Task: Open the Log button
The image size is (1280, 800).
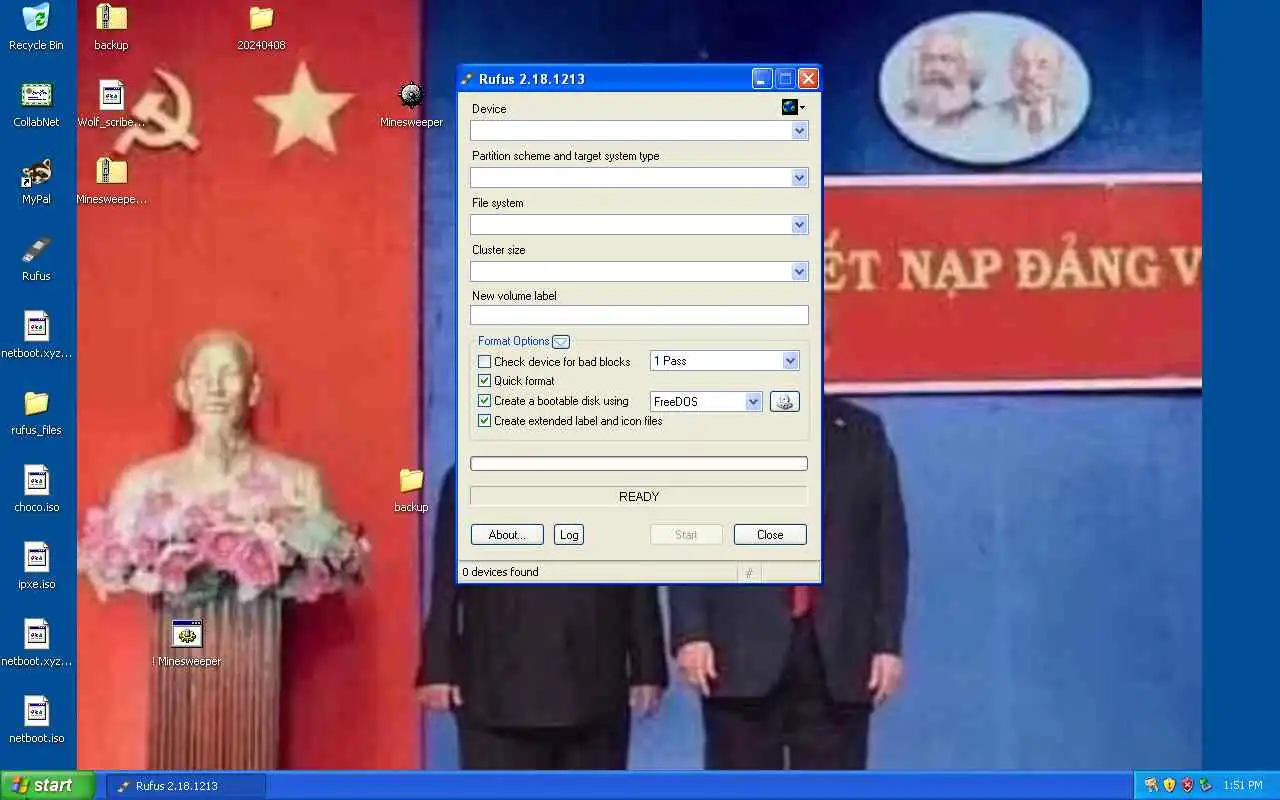Action: coord(569,535)
